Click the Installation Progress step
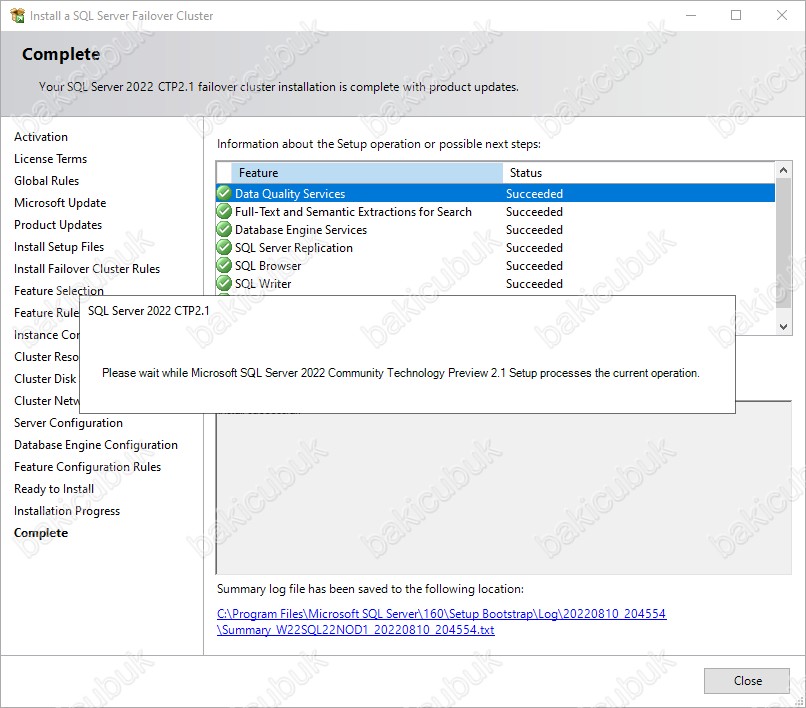This screenshot has width=806, height=708. pyautogui.click(x=67, y=511)
